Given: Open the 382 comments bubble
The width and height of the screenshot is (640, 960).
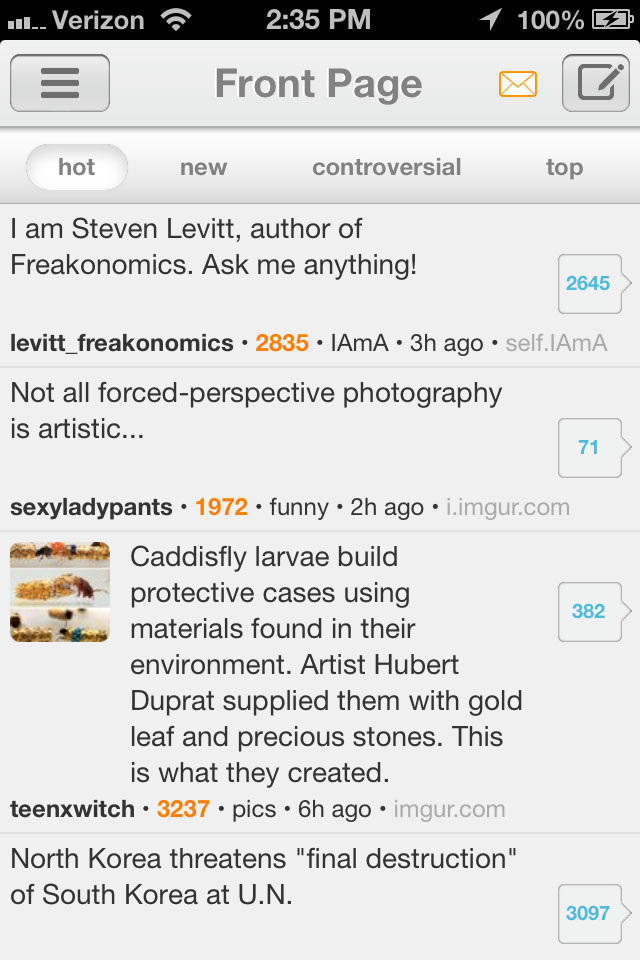Looking at the screenshot, I should [x=588, y=611].
